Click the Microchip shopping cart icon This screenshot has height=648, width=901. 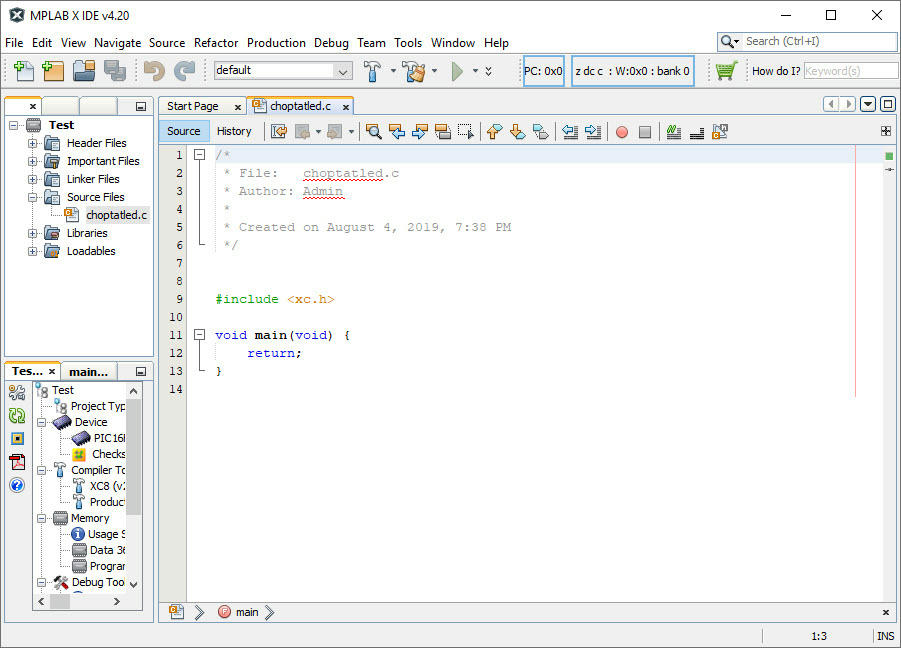(726, 71)
